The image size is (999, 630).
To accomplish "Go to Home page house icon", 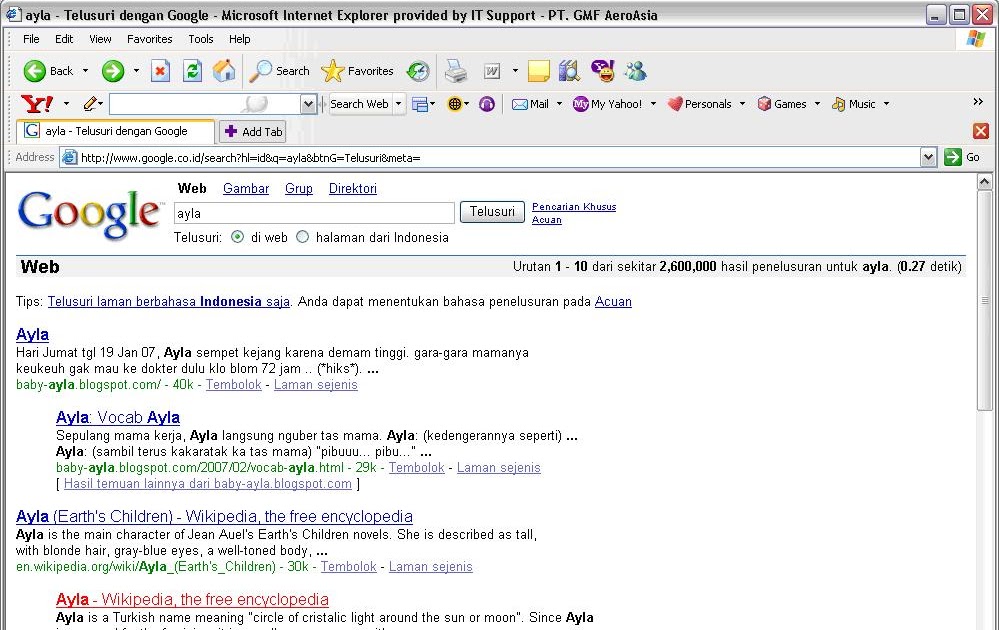I will click(224, 71).
